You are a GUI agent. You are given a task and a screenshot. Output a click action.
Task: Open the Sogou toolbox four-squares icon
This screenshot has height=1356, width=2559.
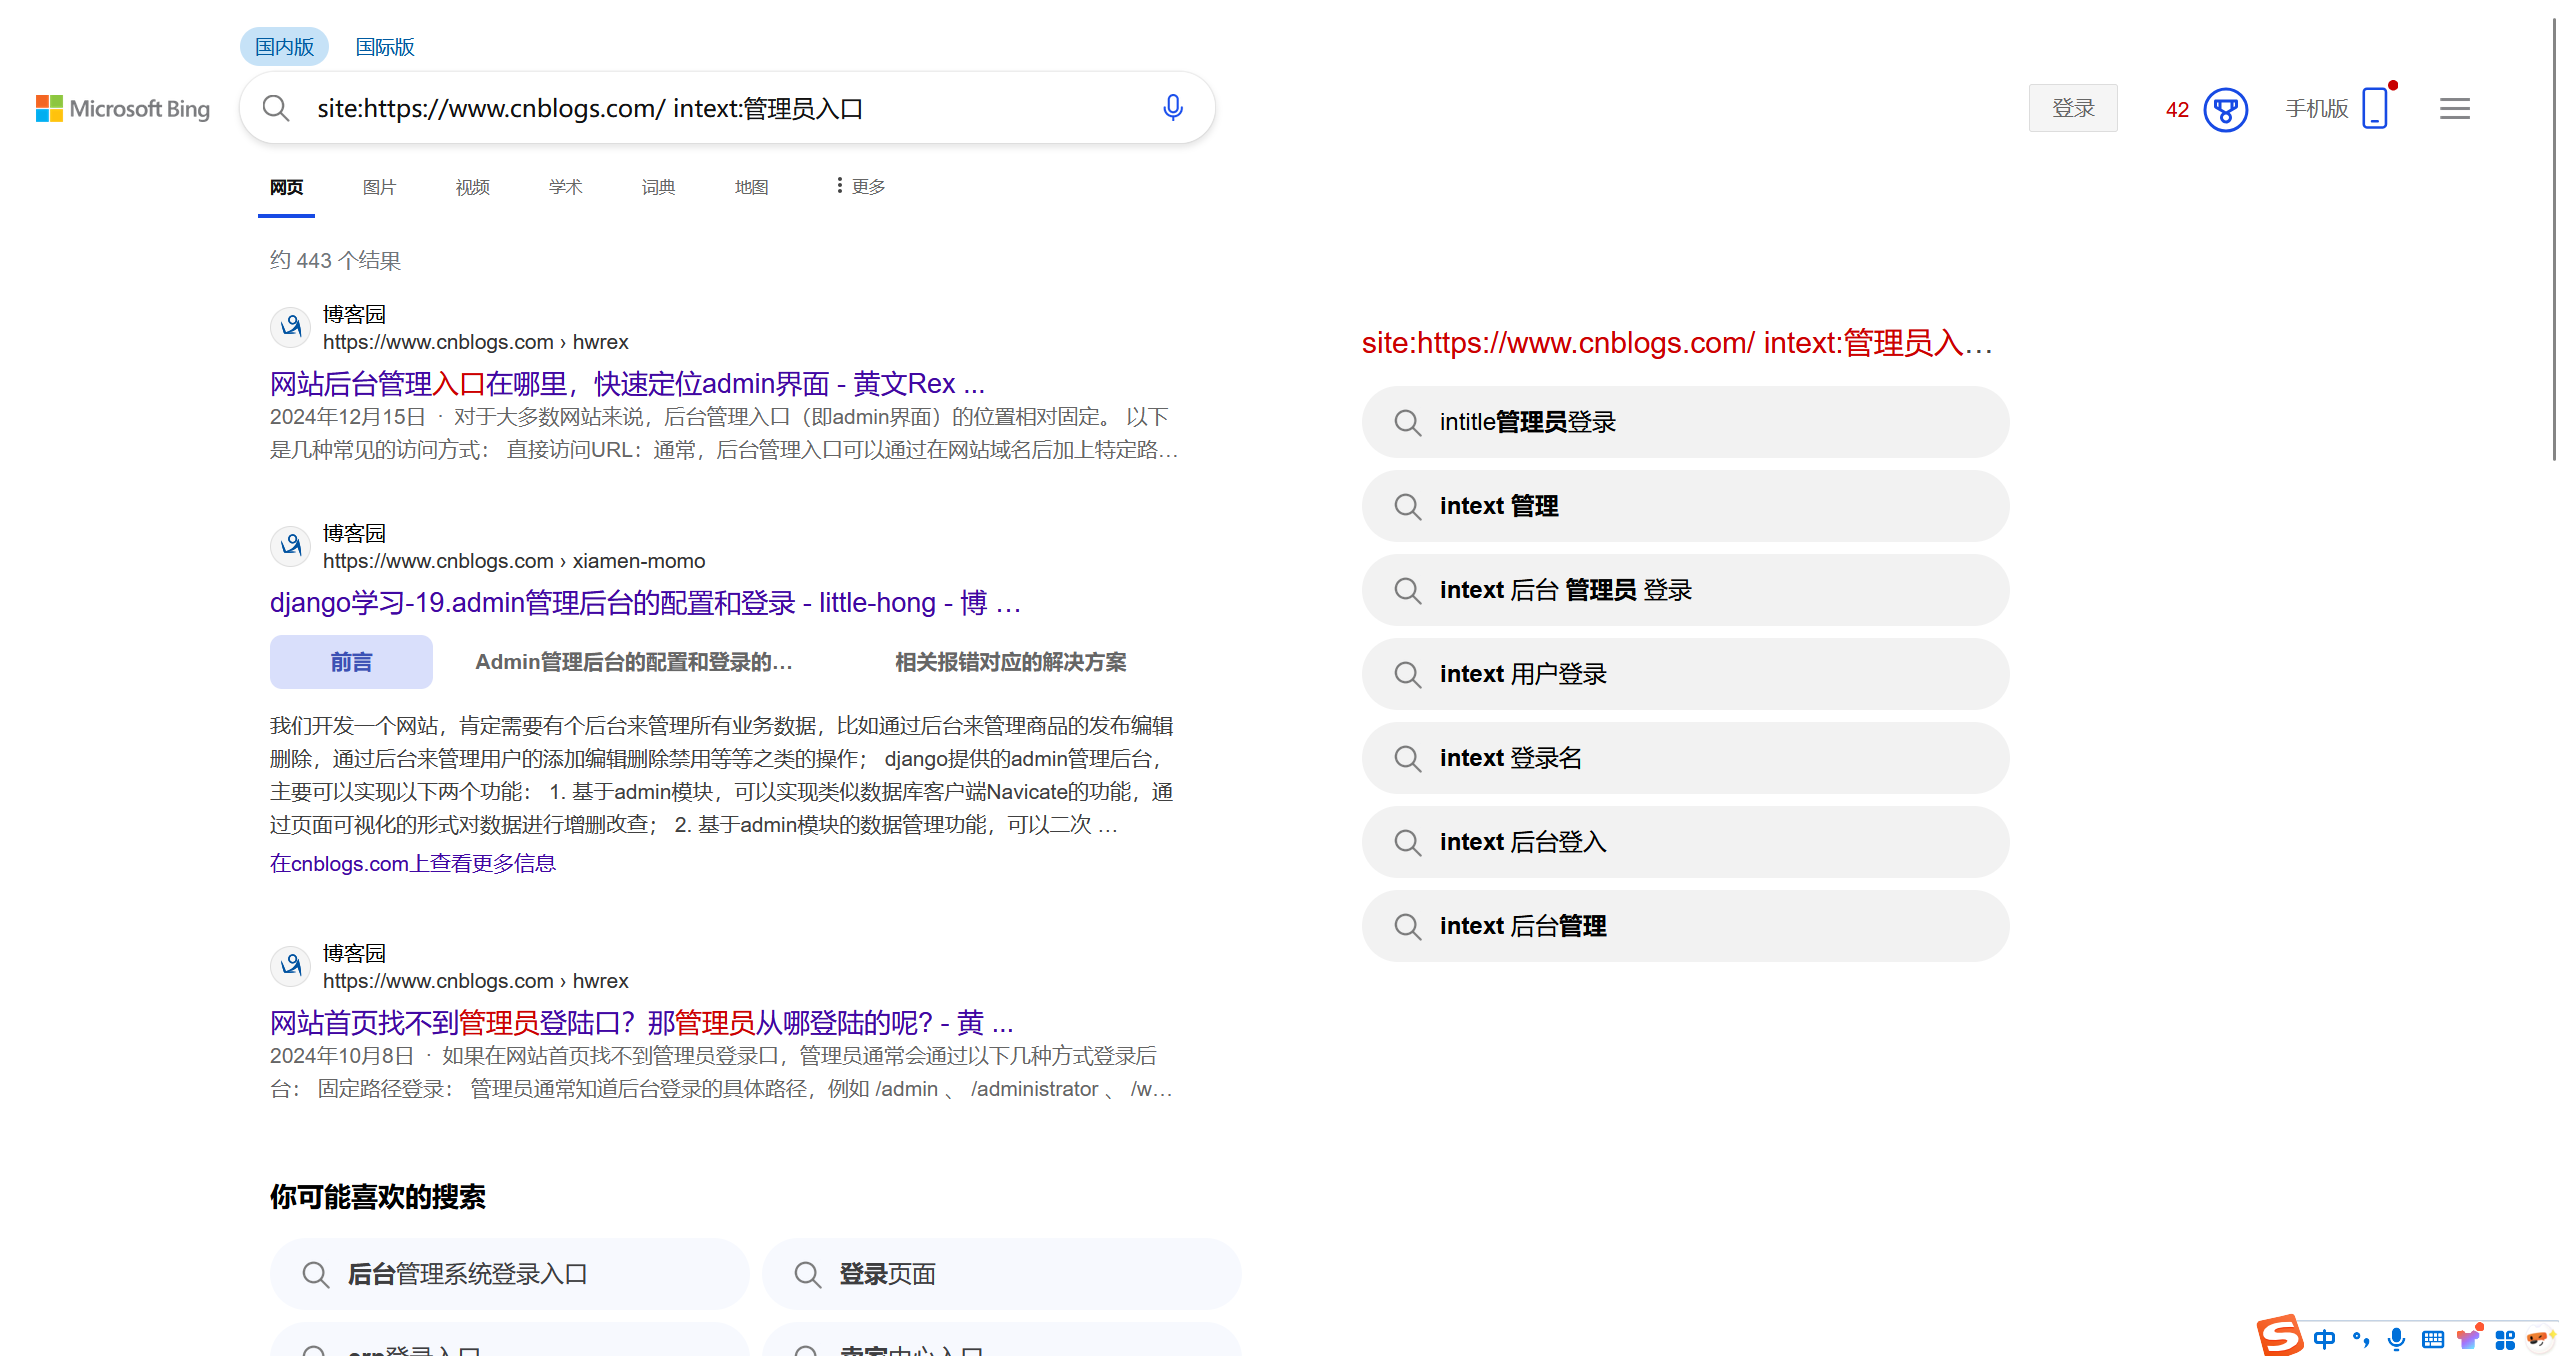2505,1340
